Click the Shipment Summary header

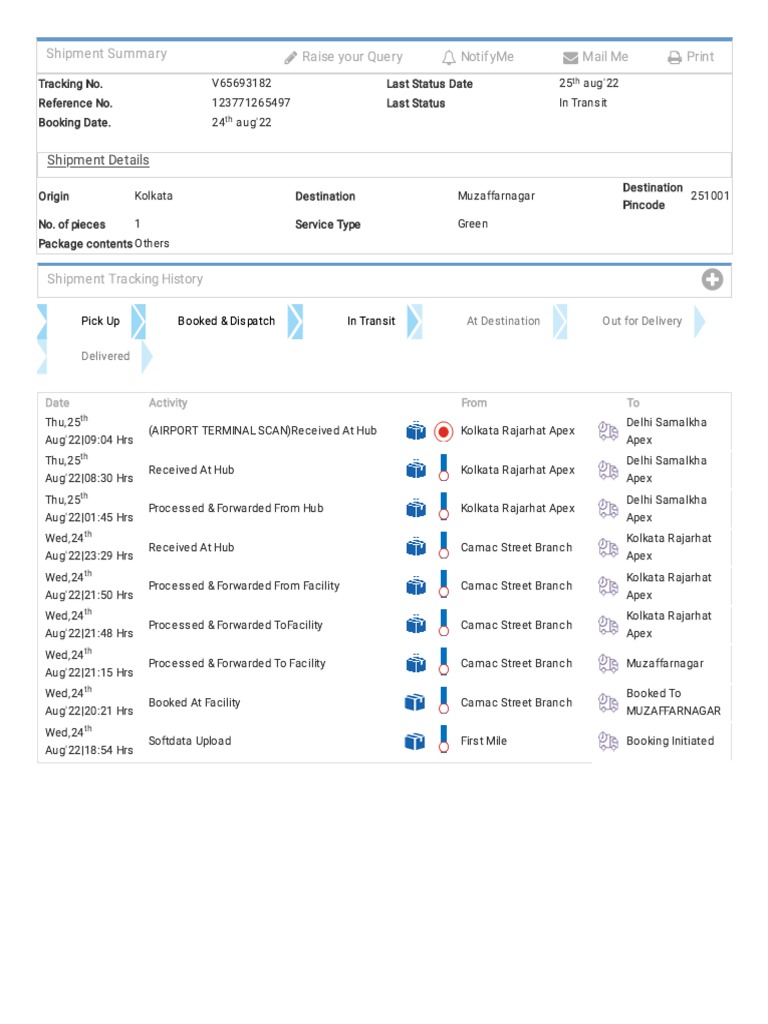(106, 54)
